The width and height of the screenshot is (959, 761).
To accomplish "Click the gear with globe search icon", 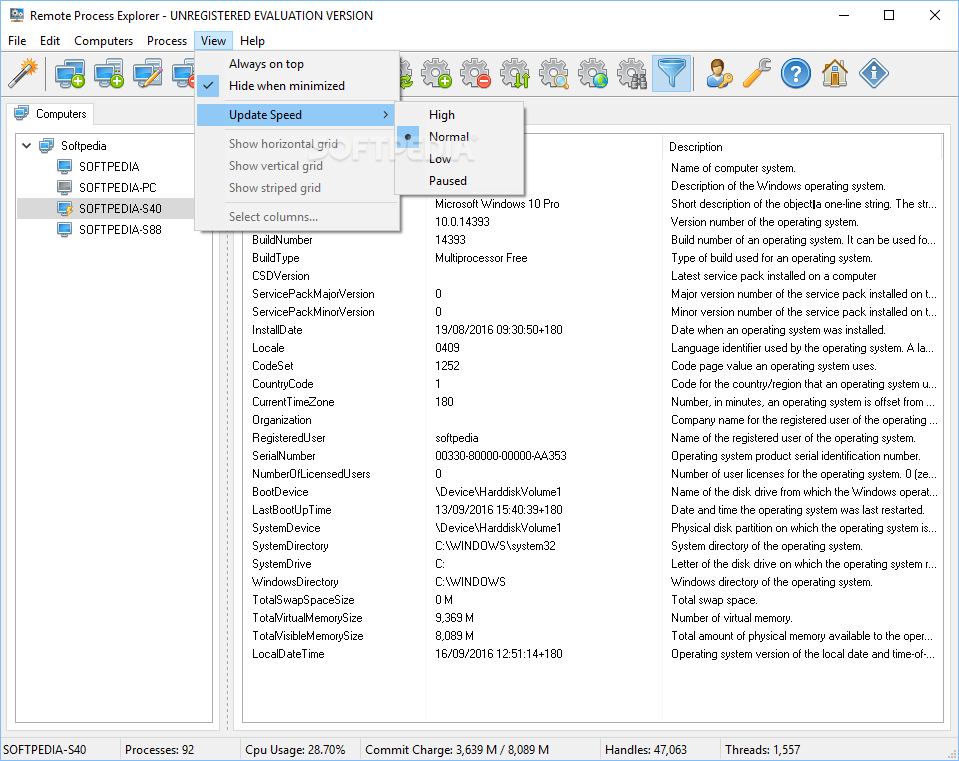I will pos(593,73).
